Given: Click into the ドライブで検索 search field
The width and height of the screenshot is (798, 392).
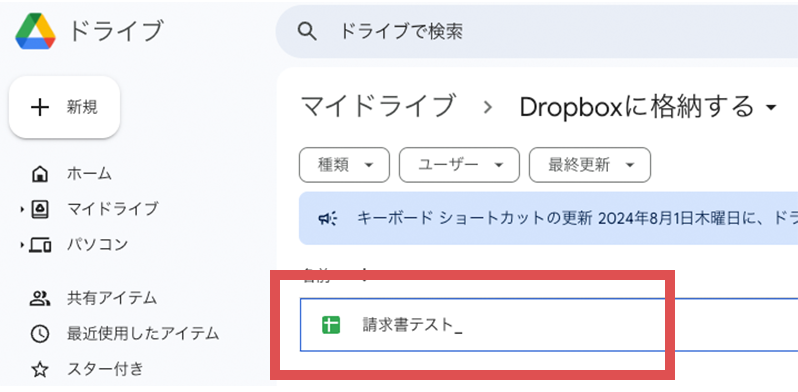Looking at the screenshot, I should (x=537, y=32).
